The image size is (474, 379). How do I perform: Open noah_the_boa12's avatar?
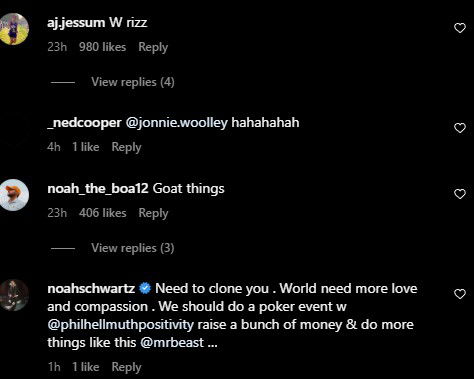pyautogui.click(x=13, y=195)
